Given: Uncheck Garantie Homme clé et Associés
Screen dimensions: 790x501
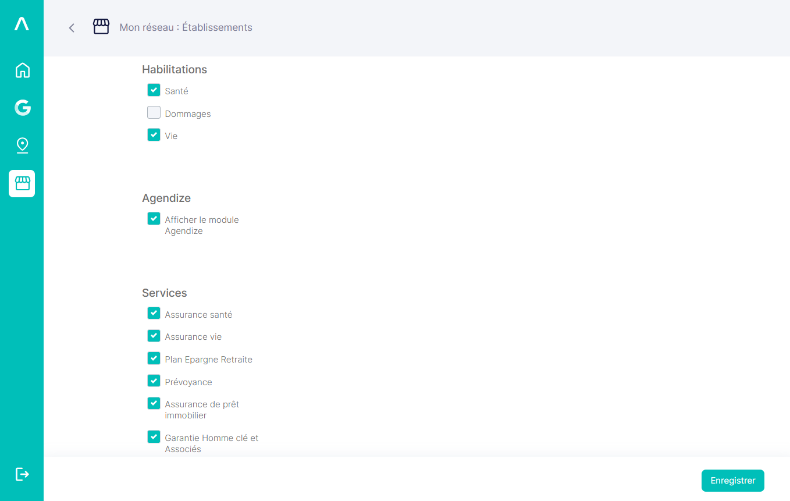Looking at the screenshot, I should coord(154,437).
